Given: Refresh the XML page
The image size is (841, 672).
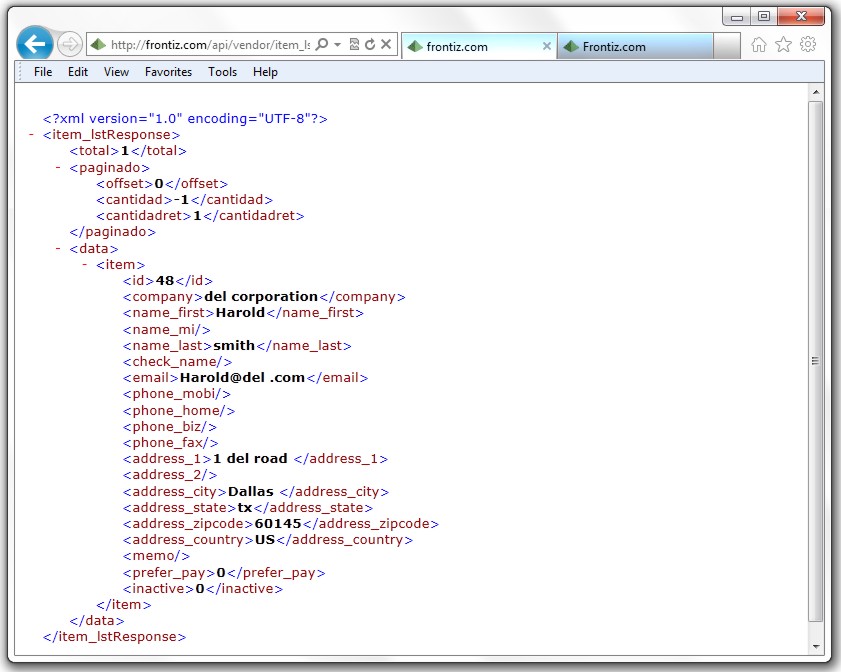Looking at the screenshot, I should (370, 44).
